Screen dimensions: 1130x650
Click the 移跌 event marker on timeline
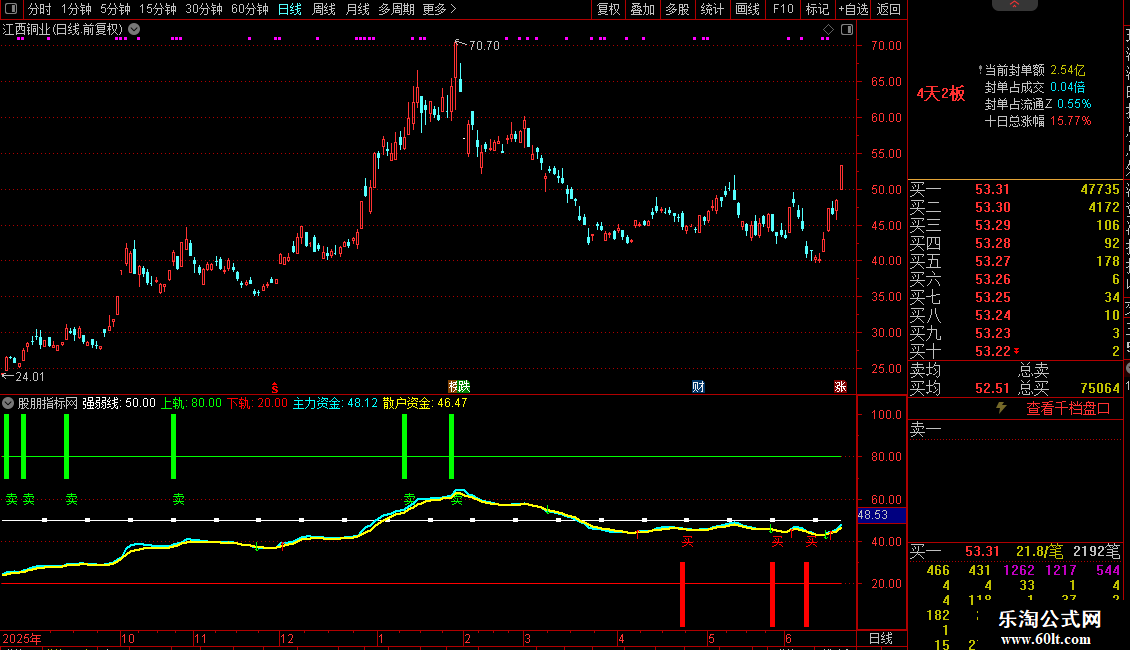coord(459,387)
